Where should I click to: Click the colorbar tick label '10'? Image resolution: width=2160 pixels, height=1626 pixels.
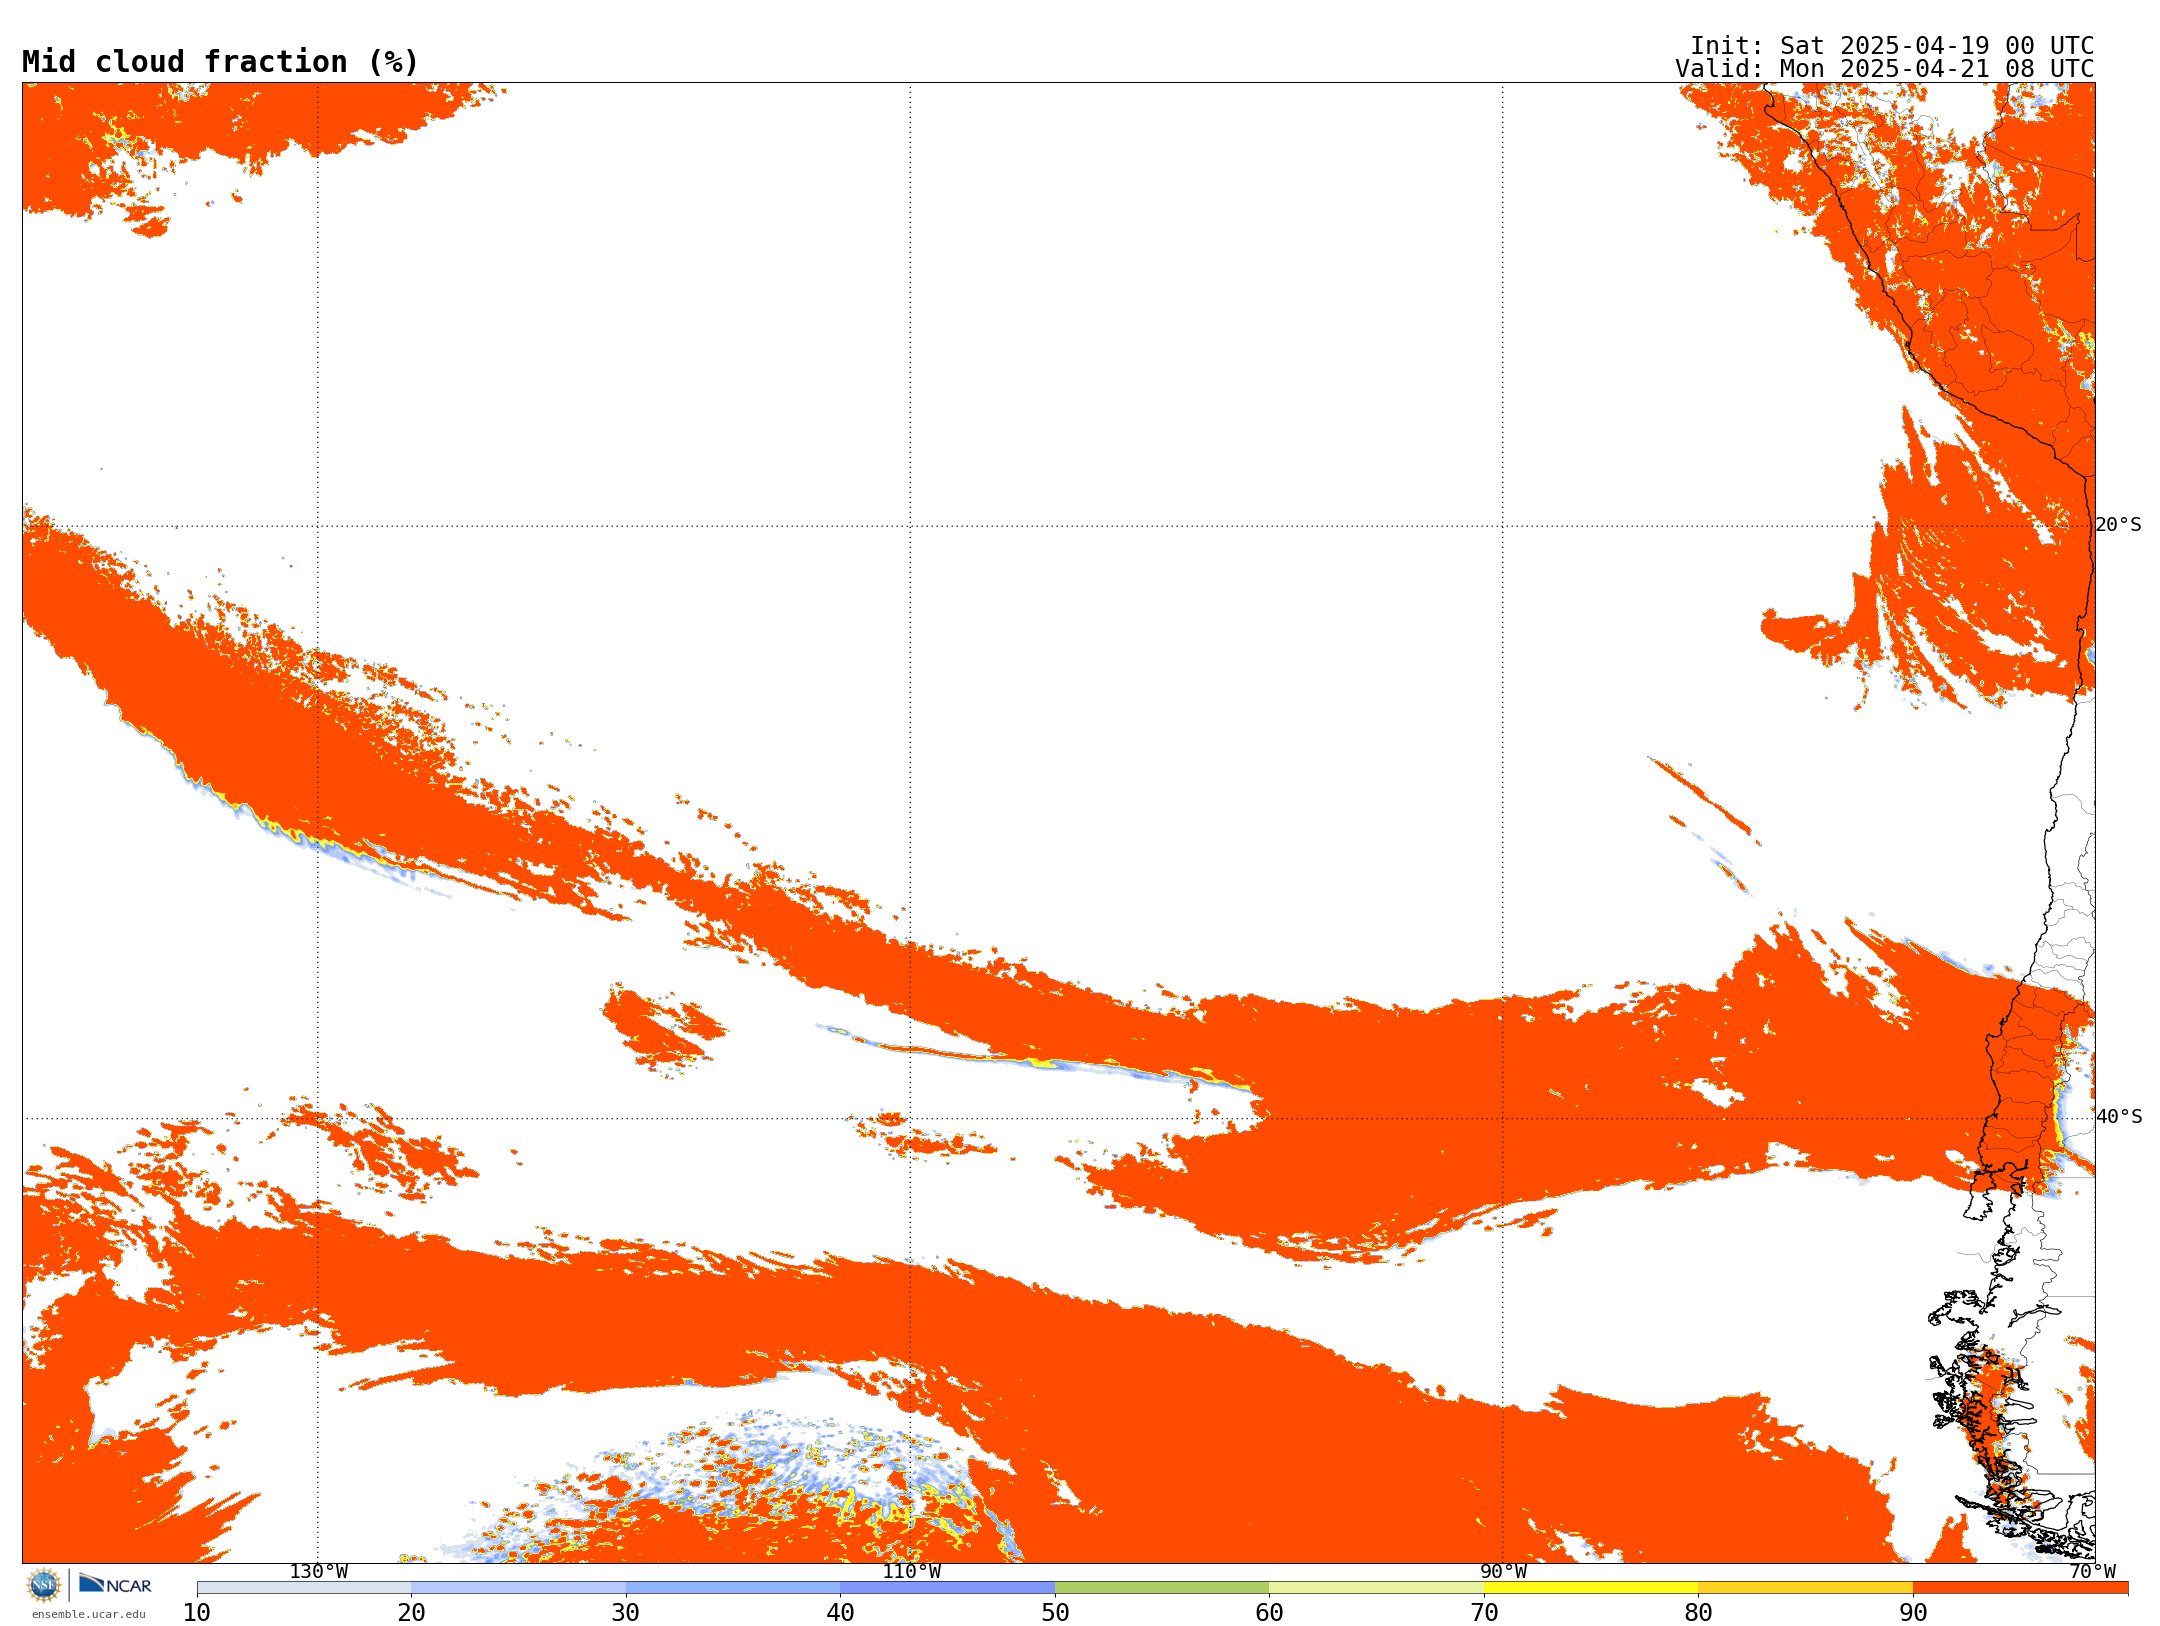pos(197,1613)
